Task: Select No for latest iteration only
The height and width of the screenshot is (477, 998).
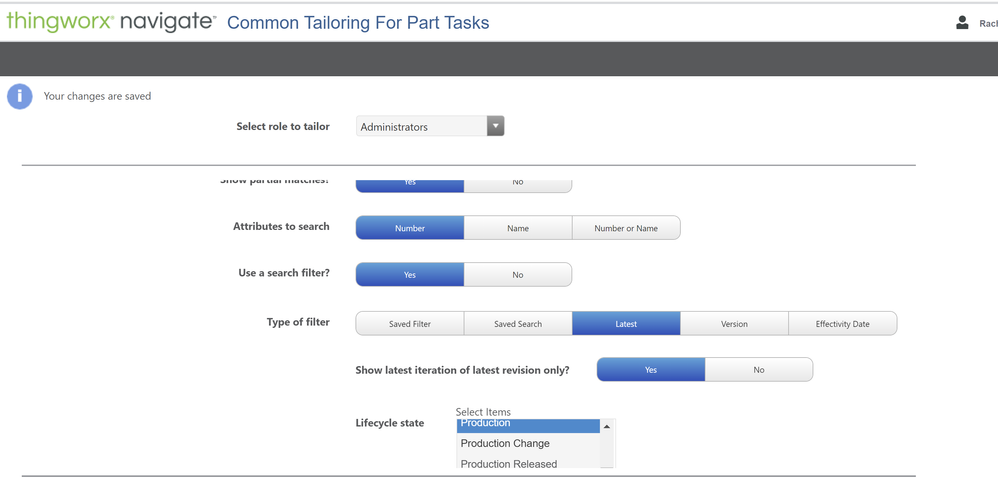Action: point(759,370)
